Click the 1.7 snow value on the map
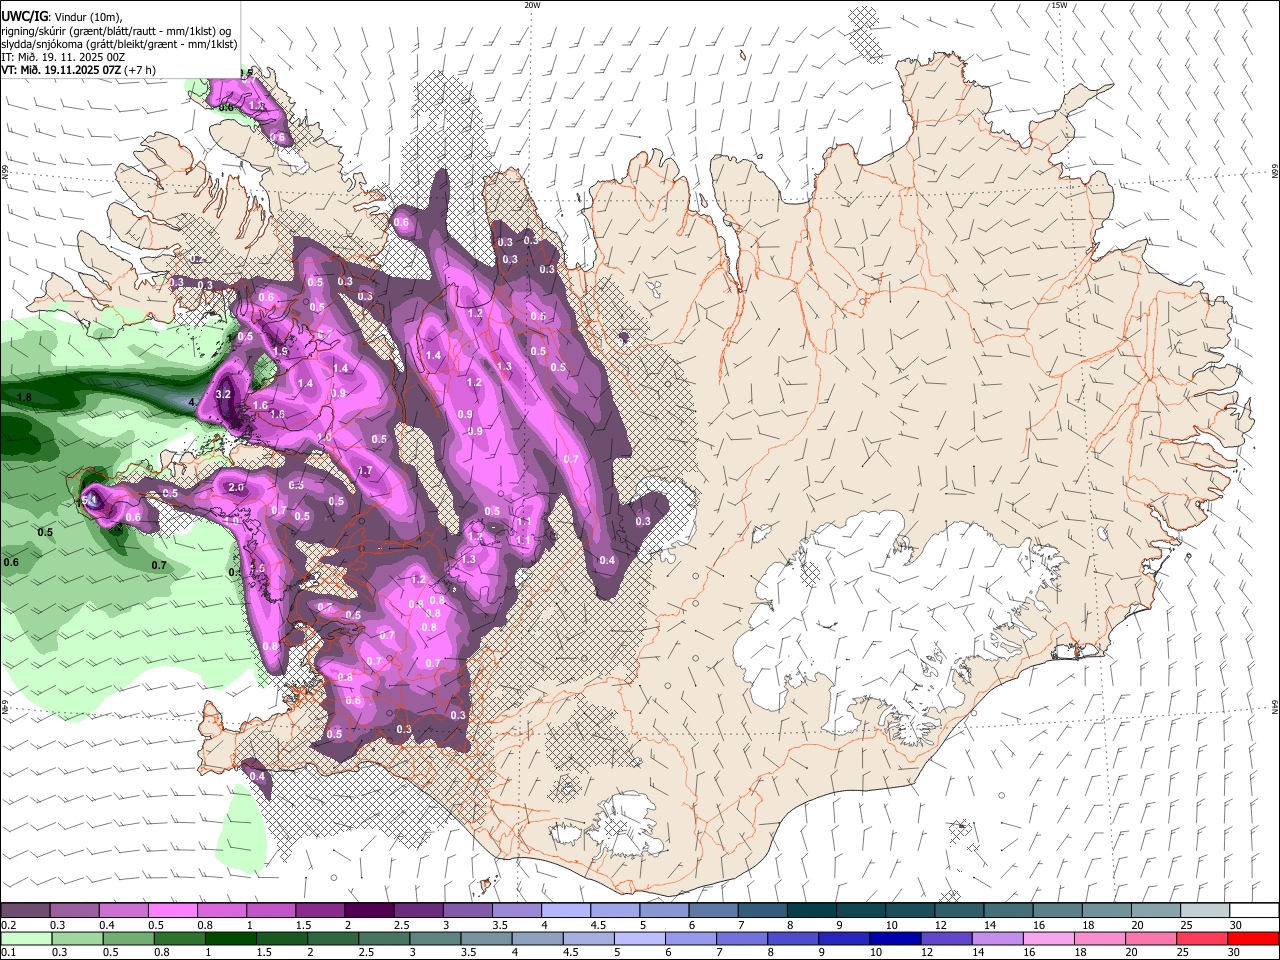The image size is (1280, 960). tap(365, 471)
